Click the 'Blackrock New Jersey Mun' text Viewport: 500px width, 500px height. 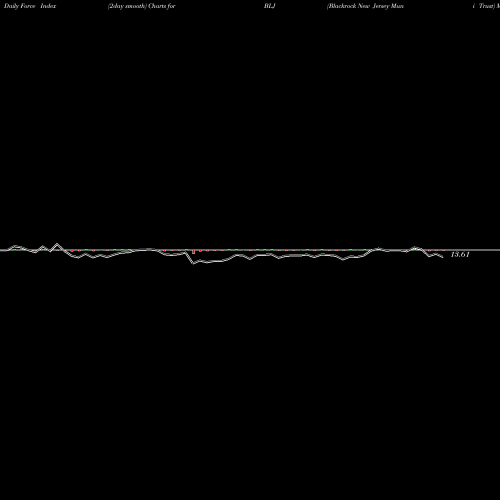pos(366,6)
